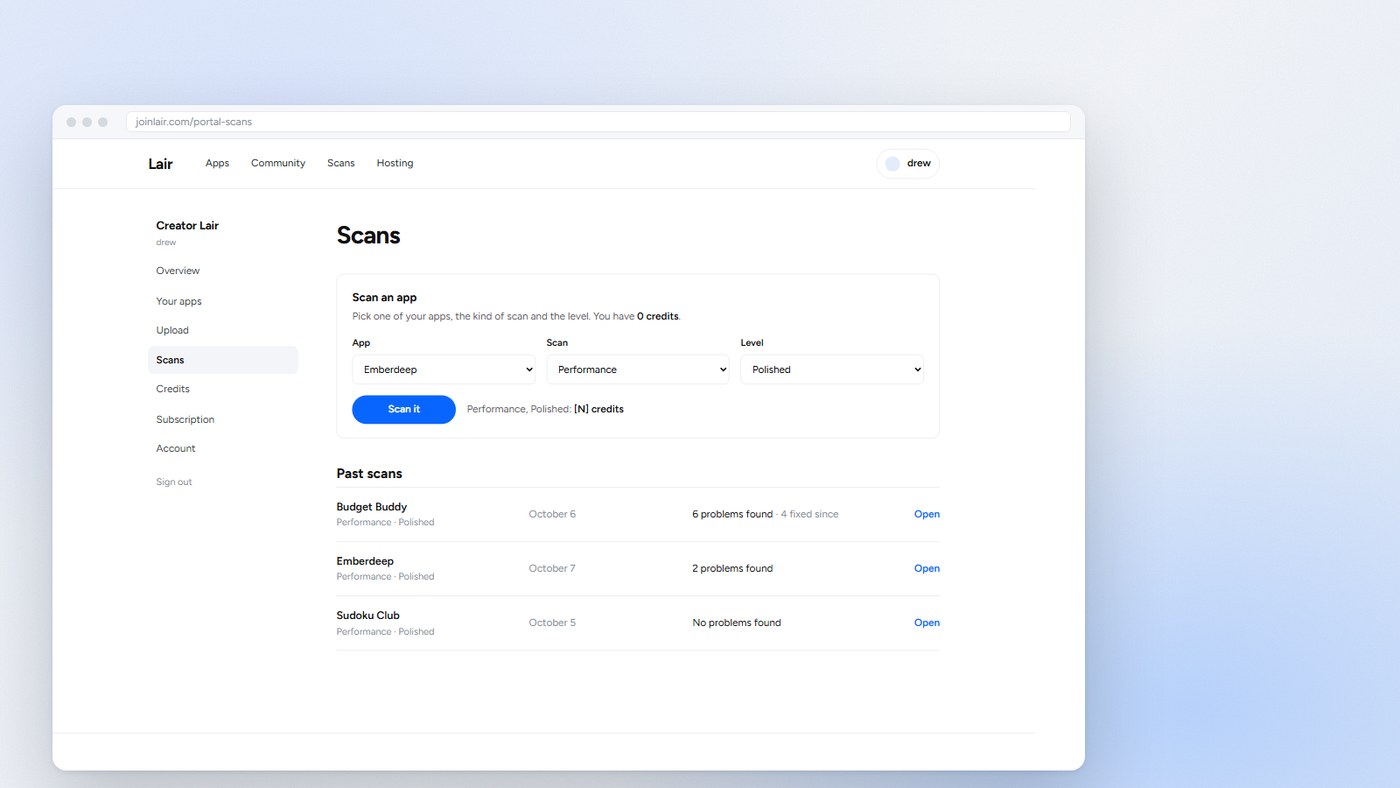The width and height of the screenshot is (1400, 788).
Task: Expand the Level dropdown showing Polished
Action: 832,369
